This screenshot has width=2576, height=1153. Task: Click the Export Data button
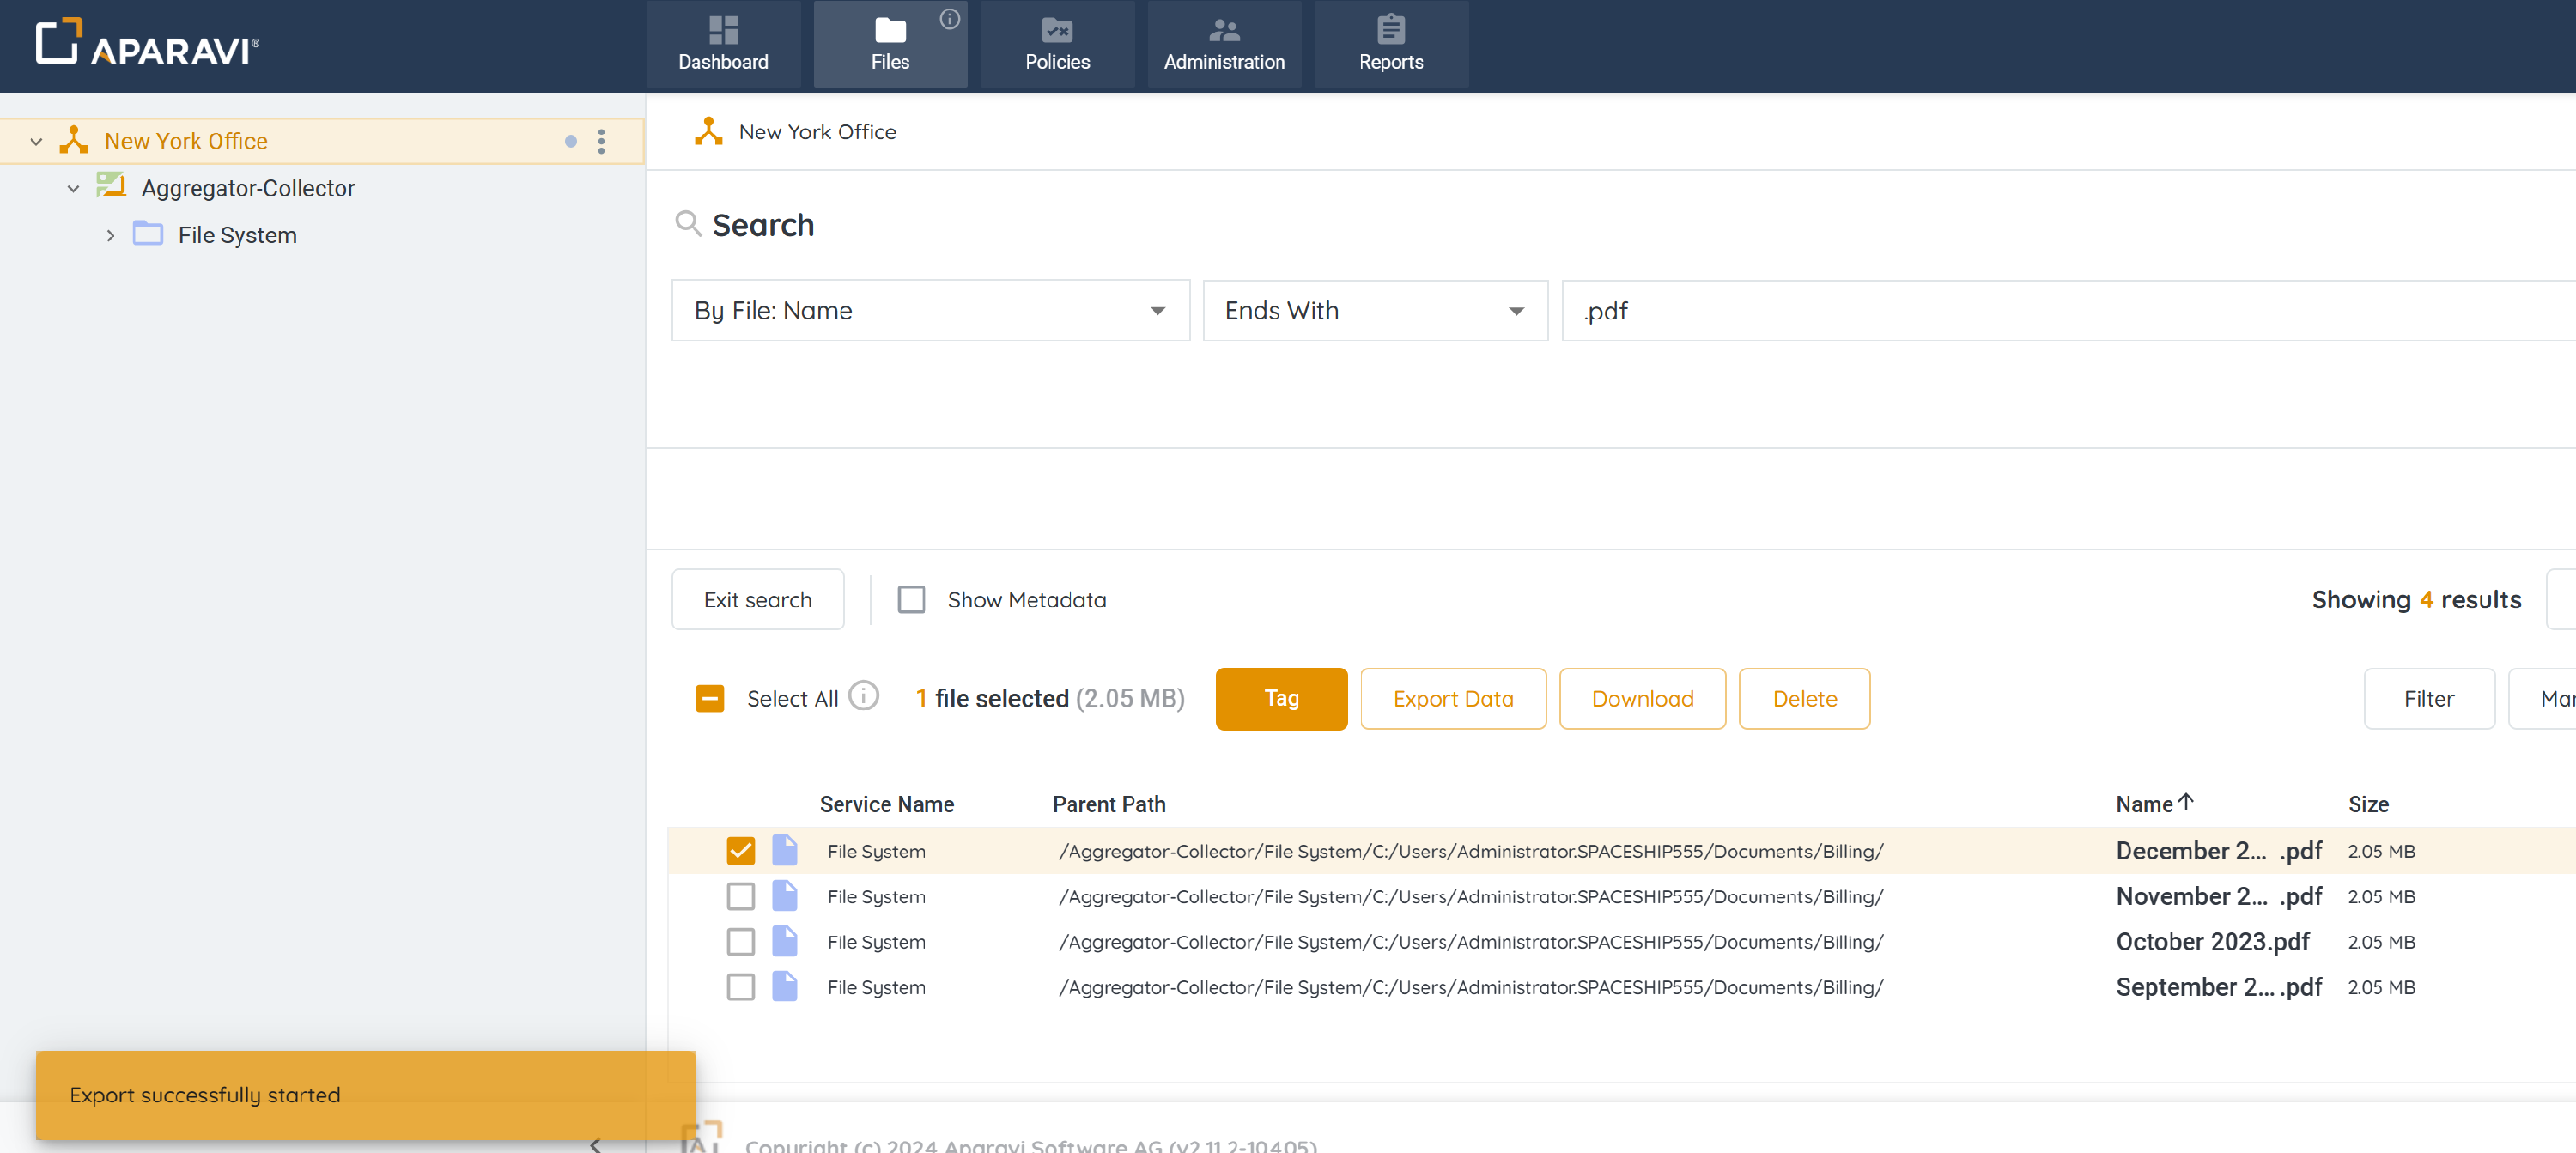click(1452, 698)
